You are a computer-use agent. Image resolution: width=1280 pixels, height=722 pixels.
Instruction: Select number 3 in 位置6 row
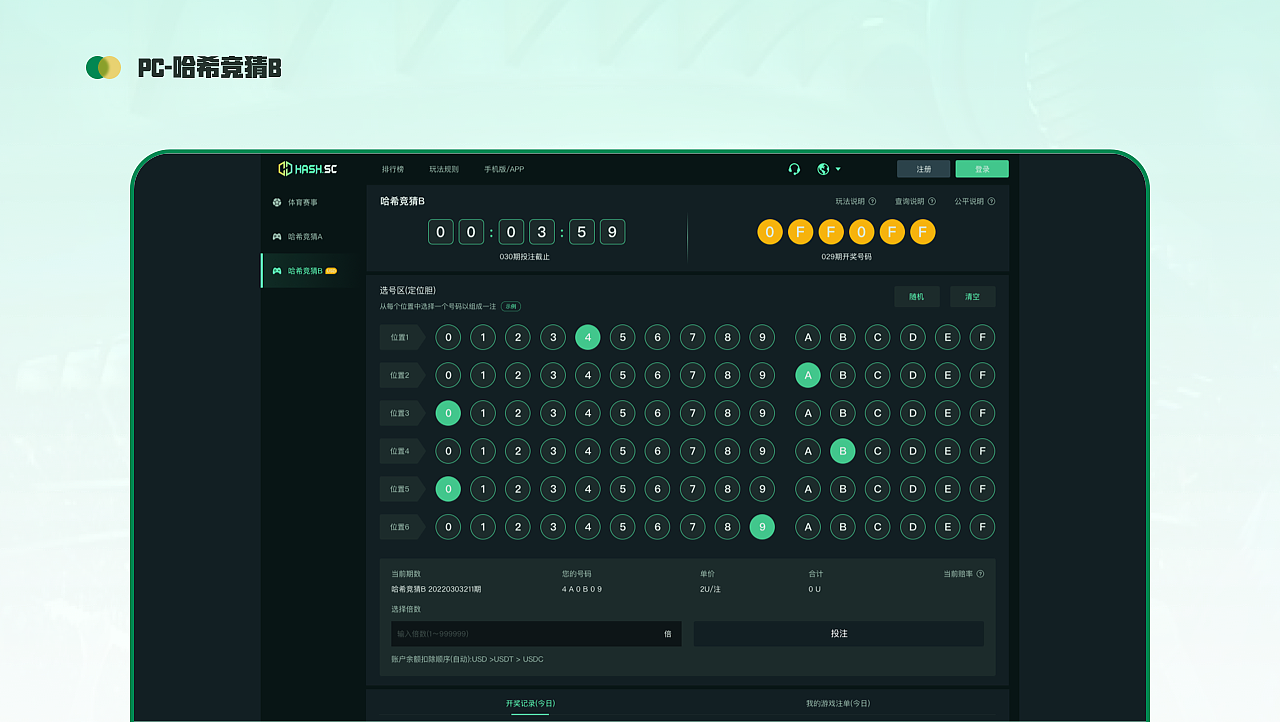tap(553, 527)
